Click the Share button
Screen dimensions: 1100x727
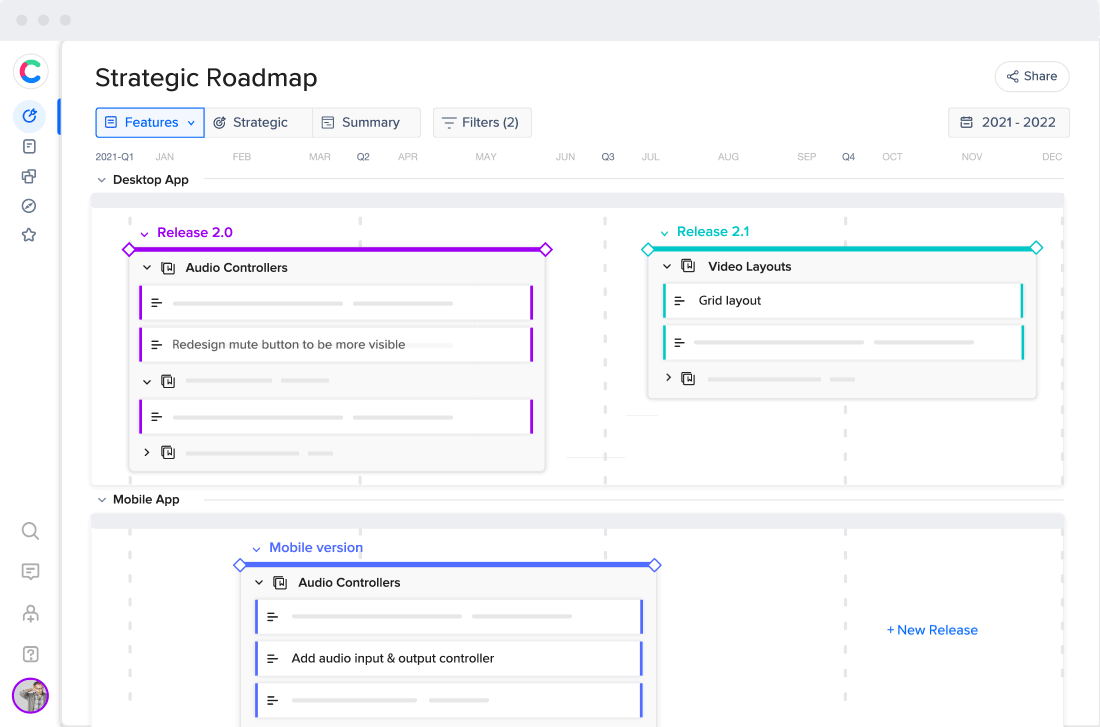pos(1031,76)
